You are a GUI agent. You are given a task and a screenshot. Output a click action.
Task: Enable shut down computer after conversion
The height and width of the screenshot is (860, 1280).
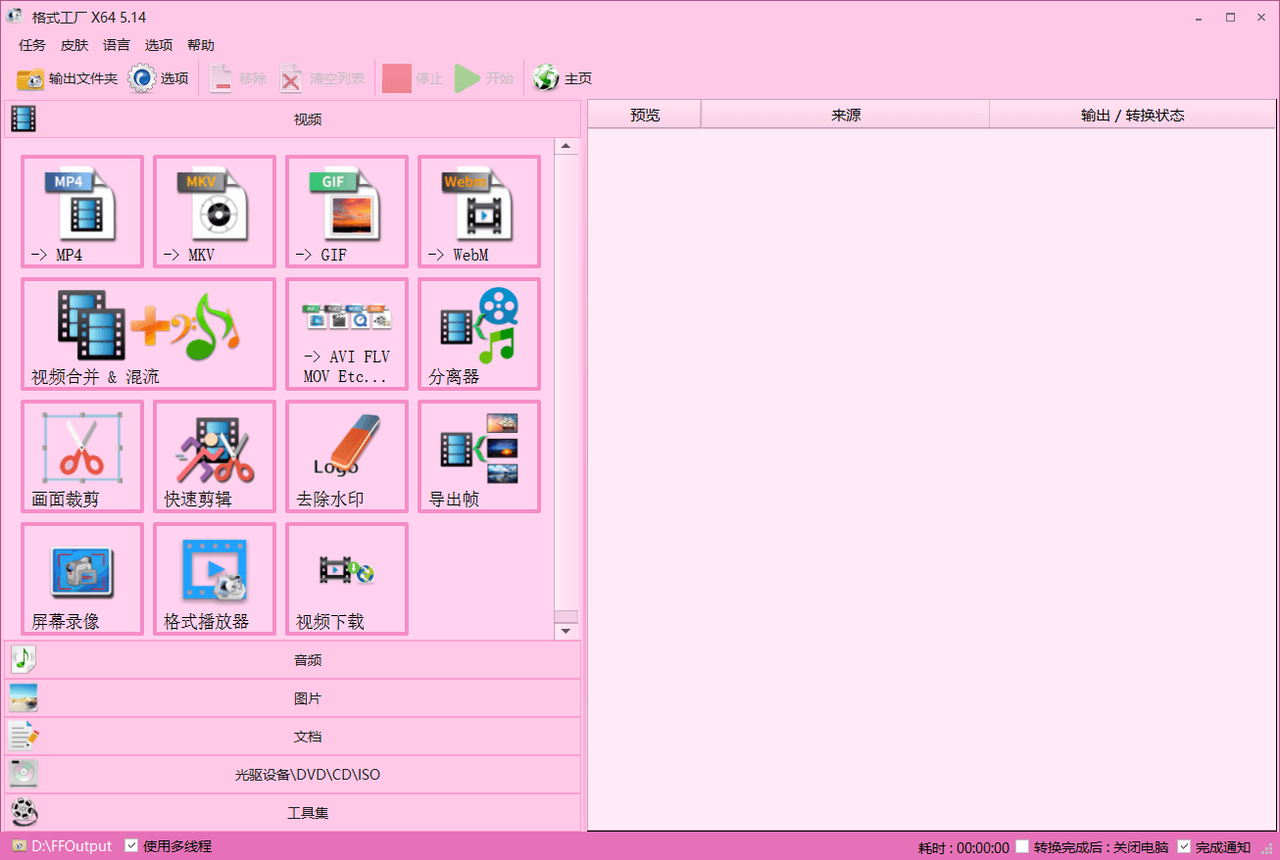[x=1022, y=847]
